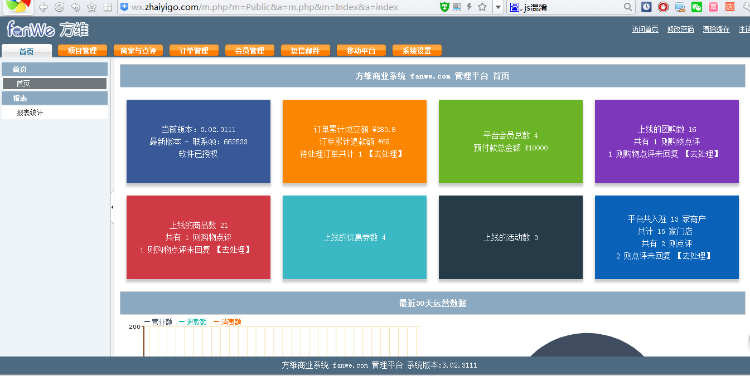Click the red circular extension icon
The width and height of the screenshot is (750, 376).
(663, 7)
